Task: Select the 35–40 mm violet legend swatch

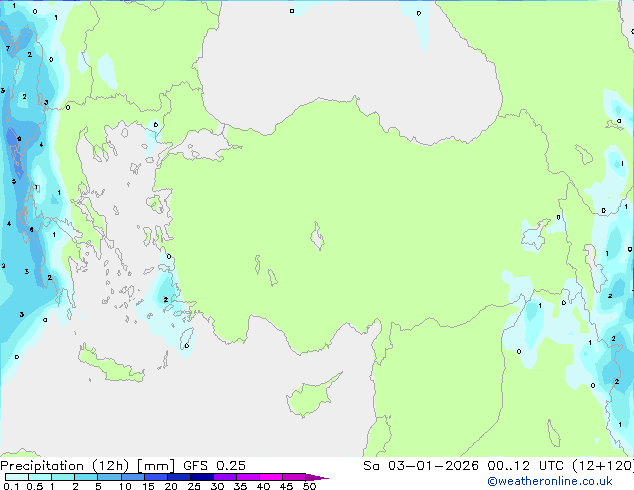Action: pyautogui.click(x=247, y=477)
